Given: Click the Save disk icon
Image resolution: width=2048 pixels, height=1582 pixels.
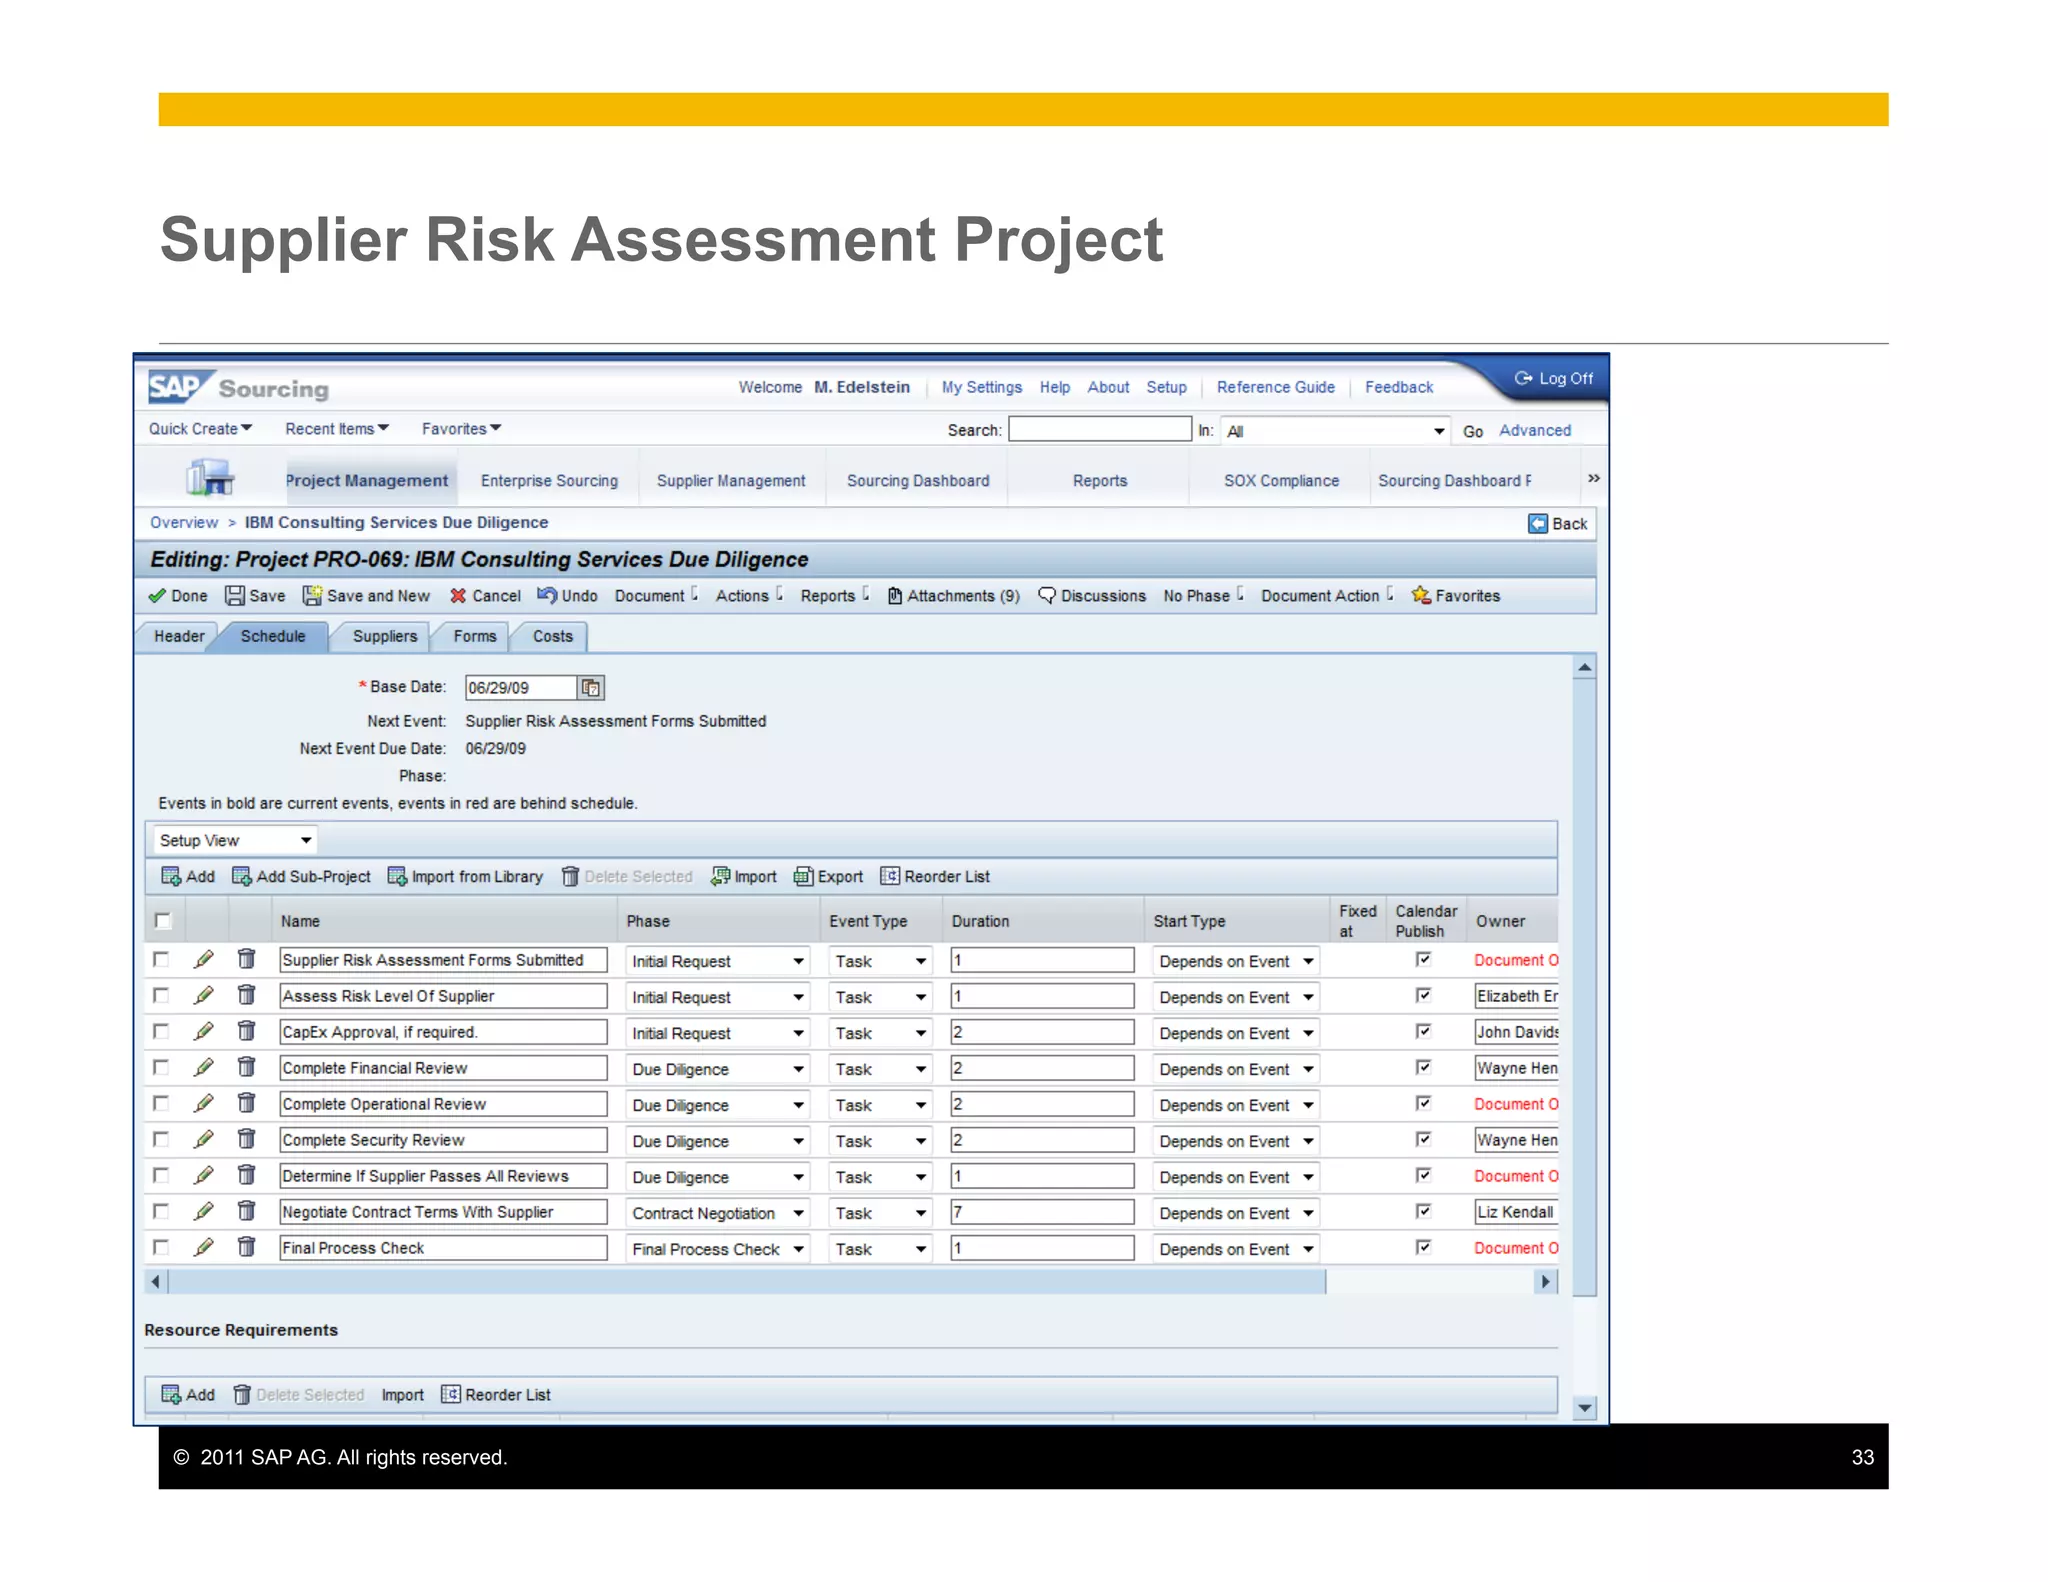Looking at the screenshot, I should click(235, 596).
